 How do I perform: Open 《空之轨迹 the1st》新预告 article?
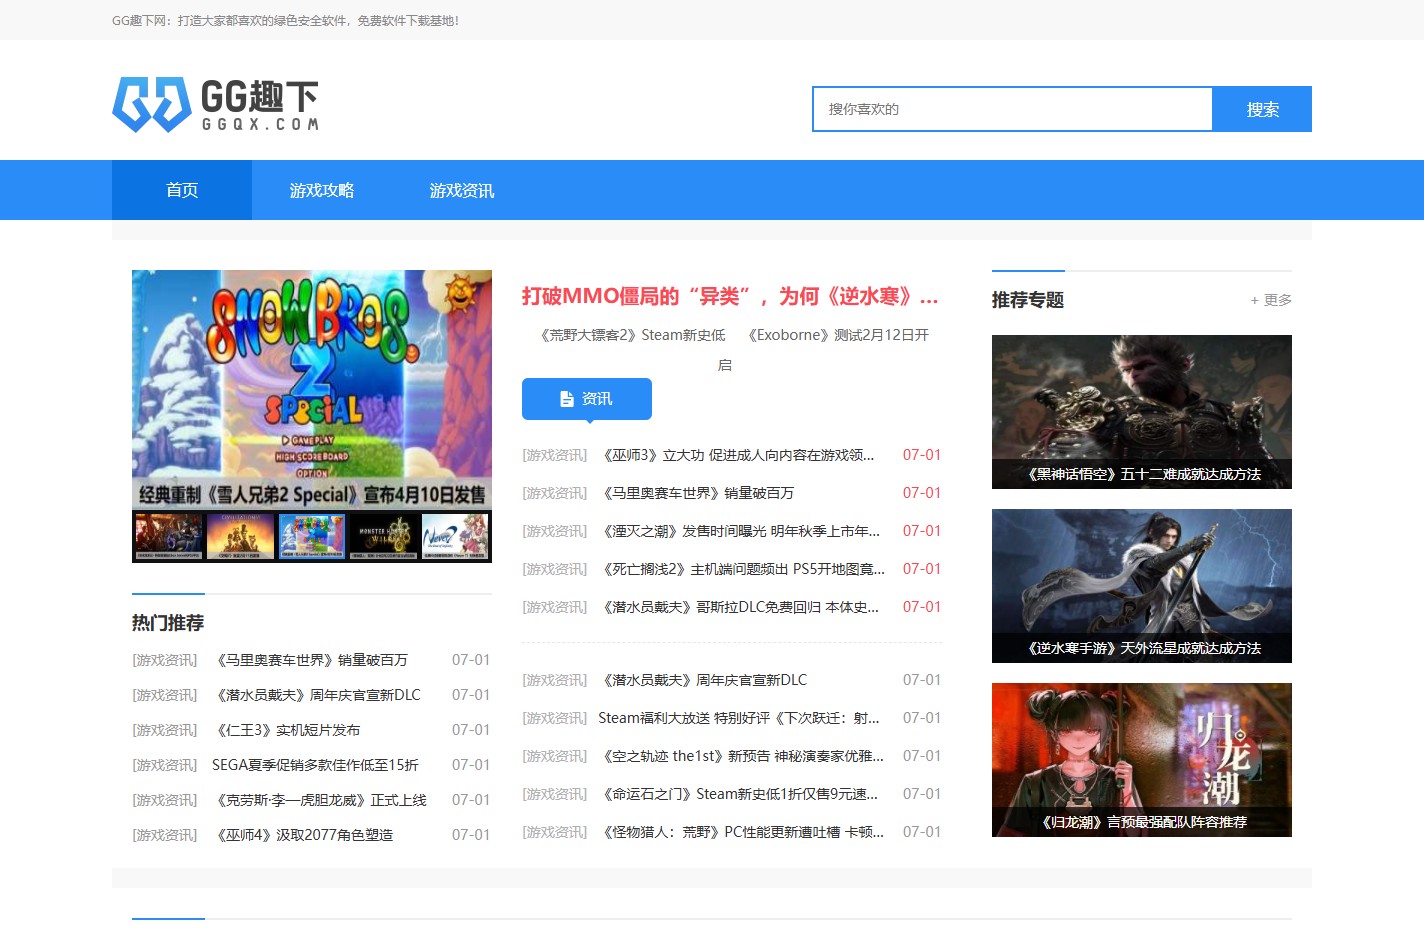tap(742, 756)
